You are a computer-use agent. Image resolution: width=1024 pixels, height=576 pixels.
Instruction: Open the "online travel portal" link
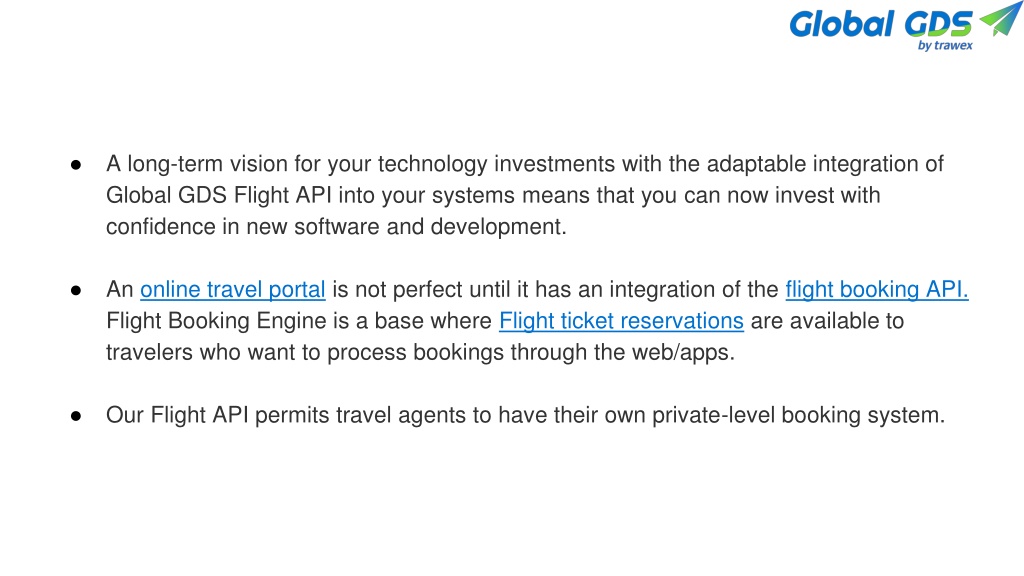[232, 289]
